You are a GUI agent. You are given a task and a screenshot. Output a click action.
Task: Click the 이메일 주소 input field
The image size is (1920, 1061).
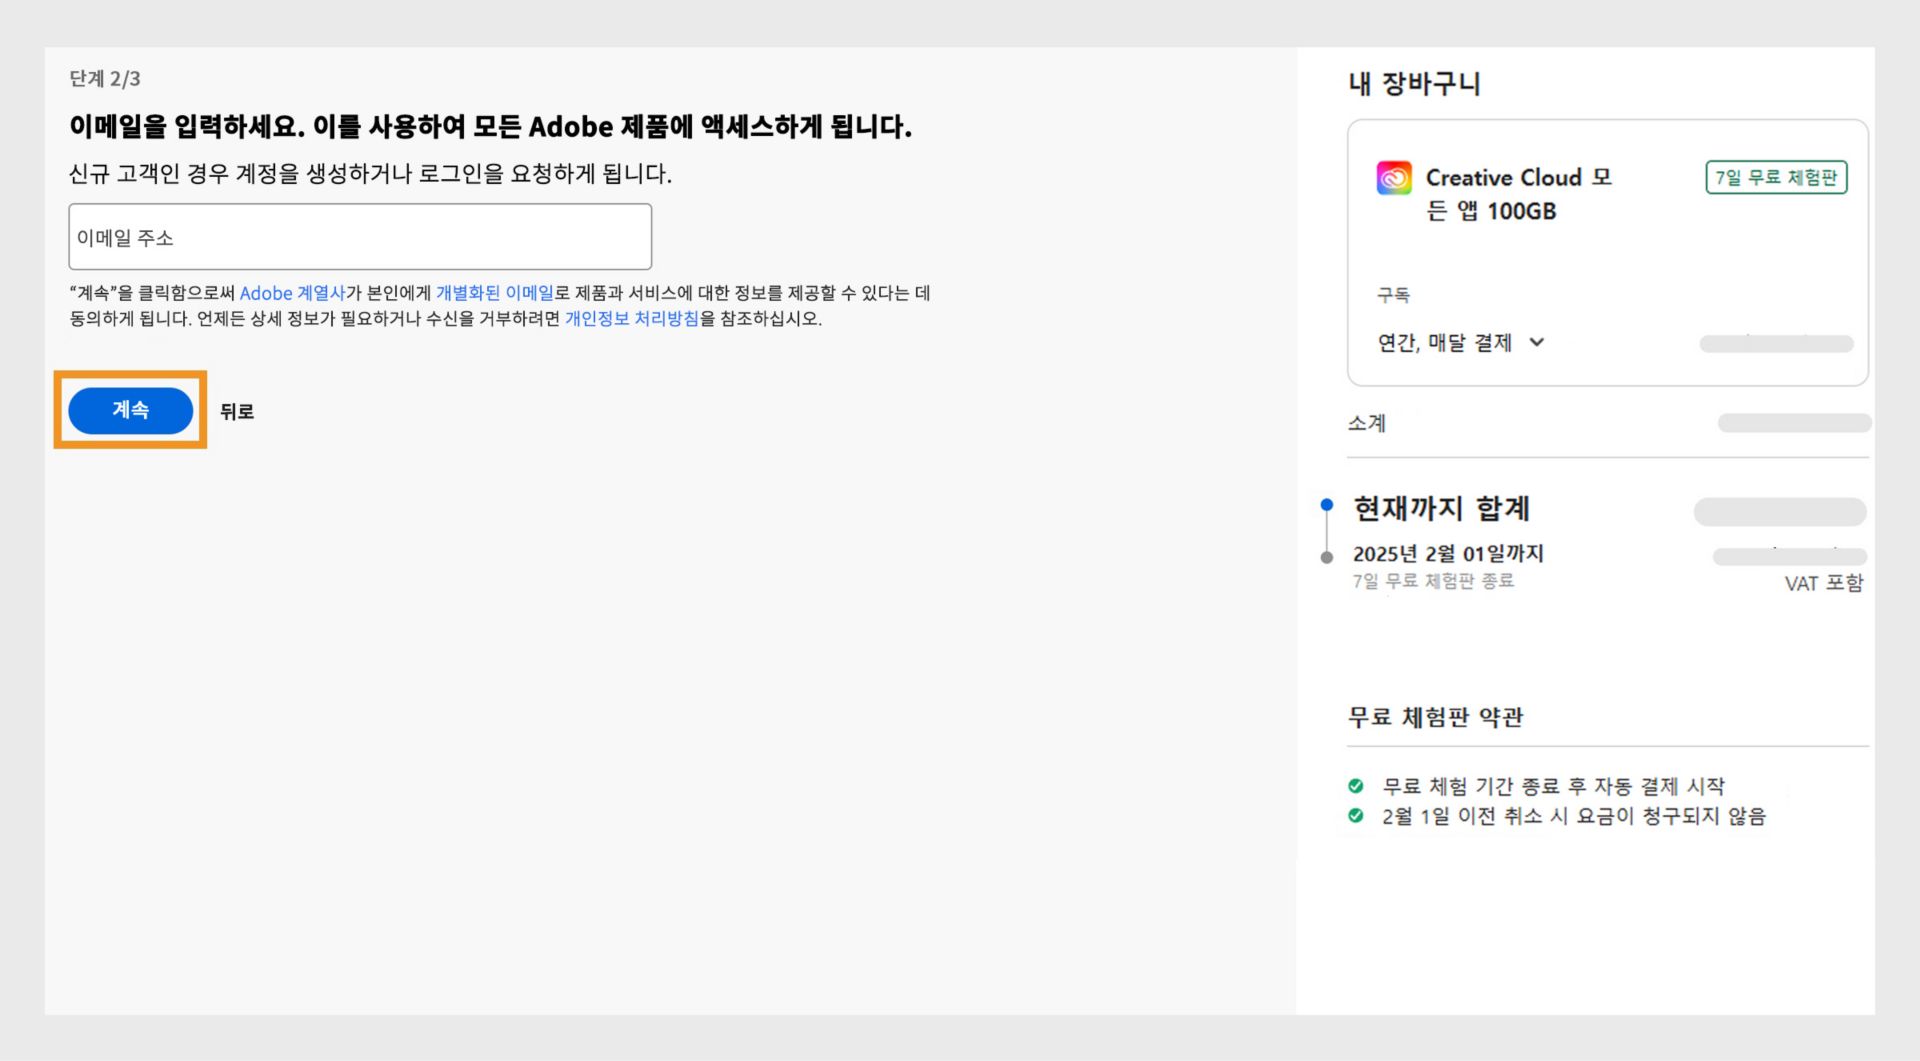click(360, 237)
